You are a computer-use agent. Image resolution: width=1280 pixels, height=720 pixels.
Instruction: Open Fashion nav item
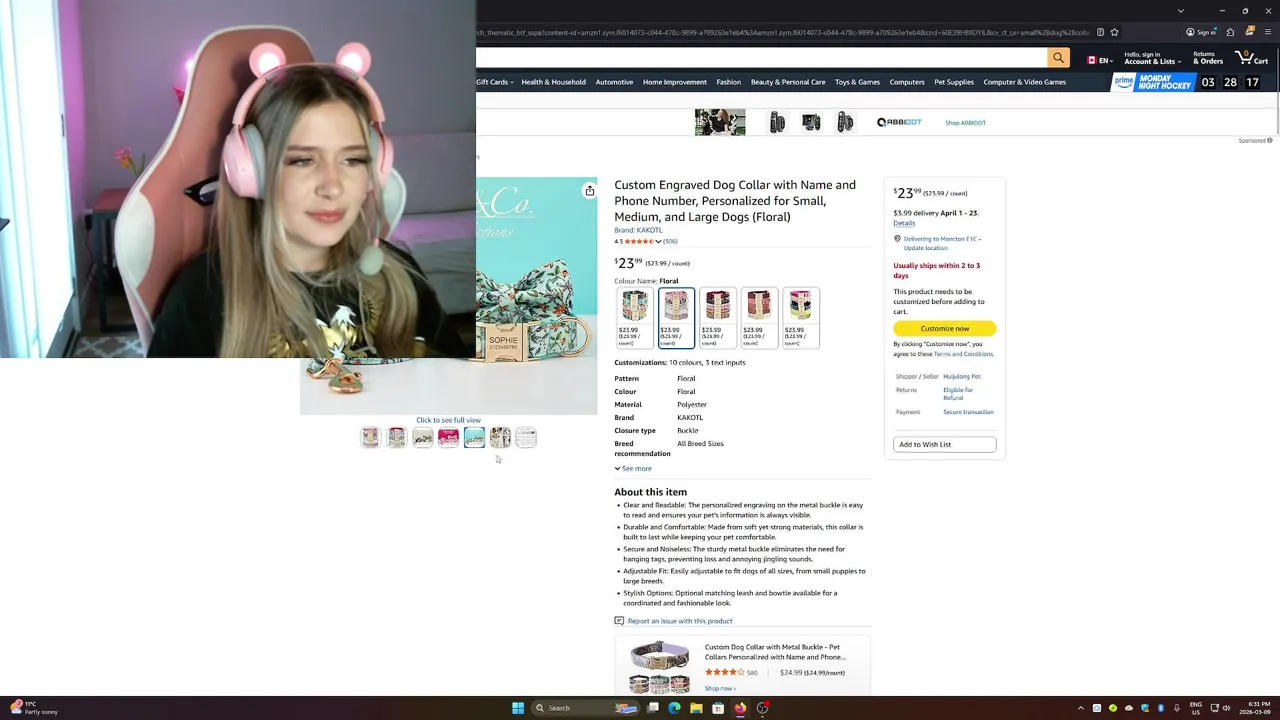[729, 82]
